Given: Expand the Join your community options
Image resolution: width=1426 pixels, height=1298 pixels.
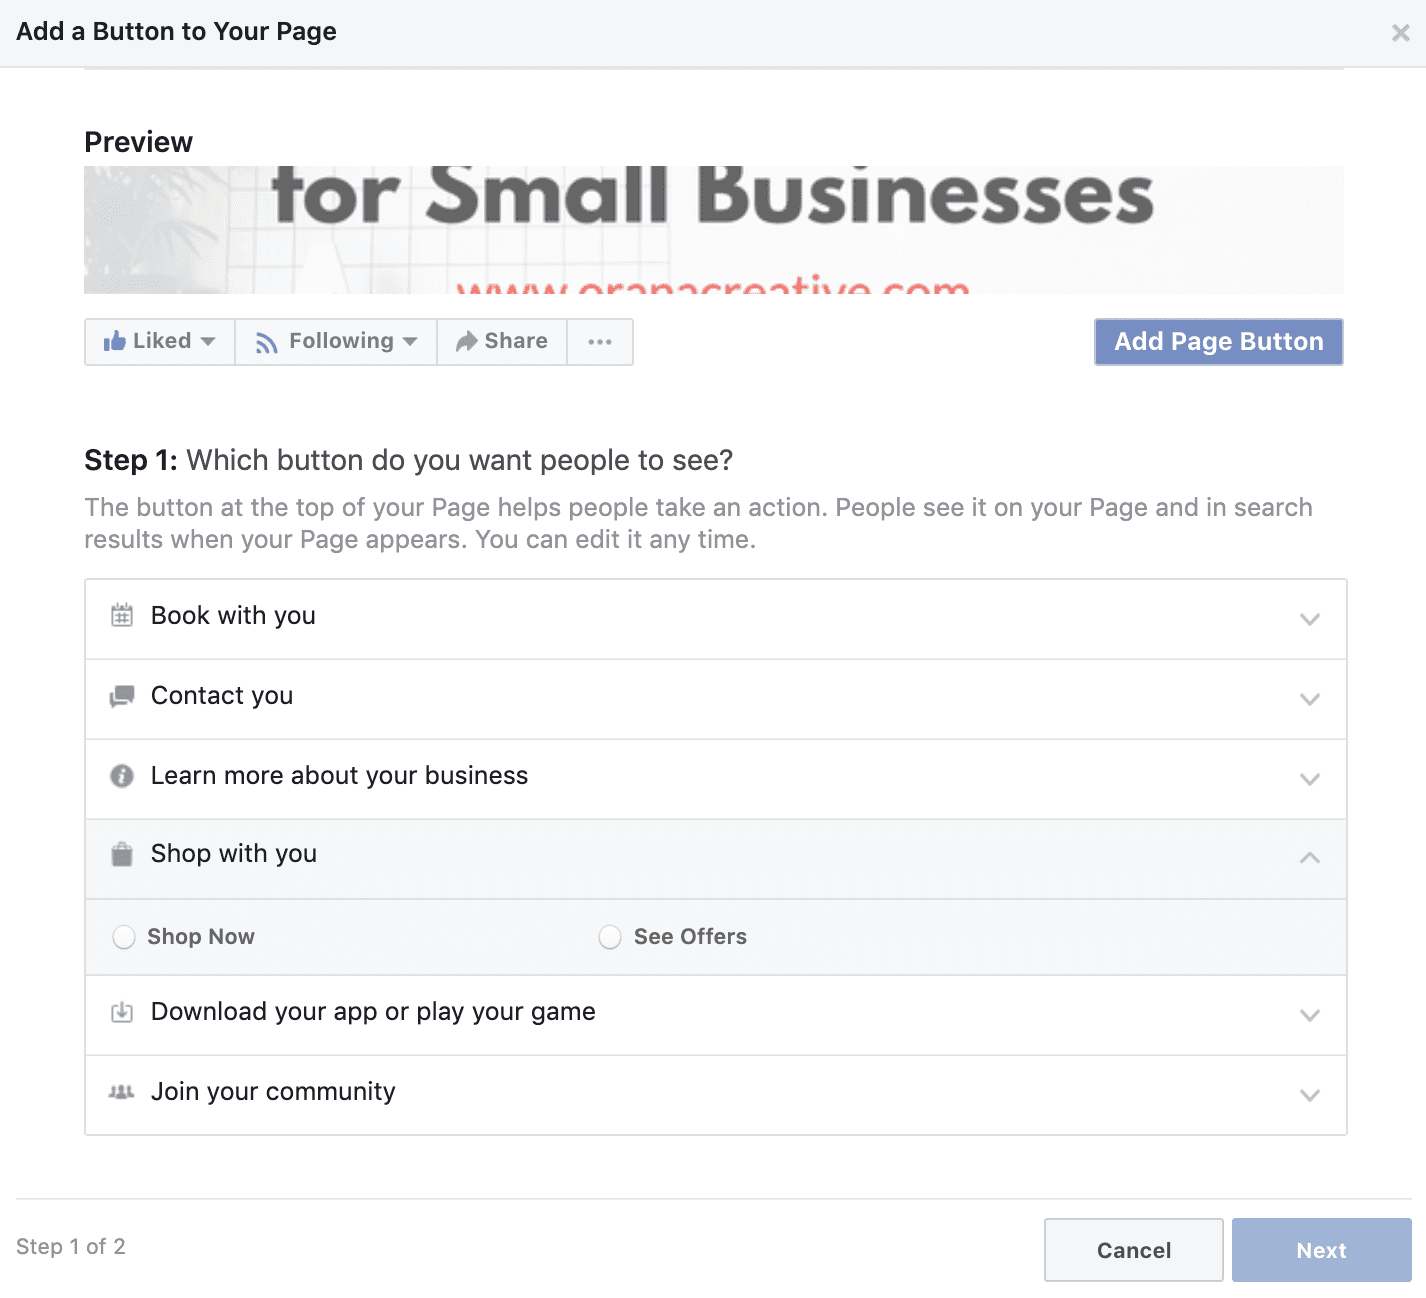Looking at the screenshot, I should pyautogui.click(x=1310, y=1095).
